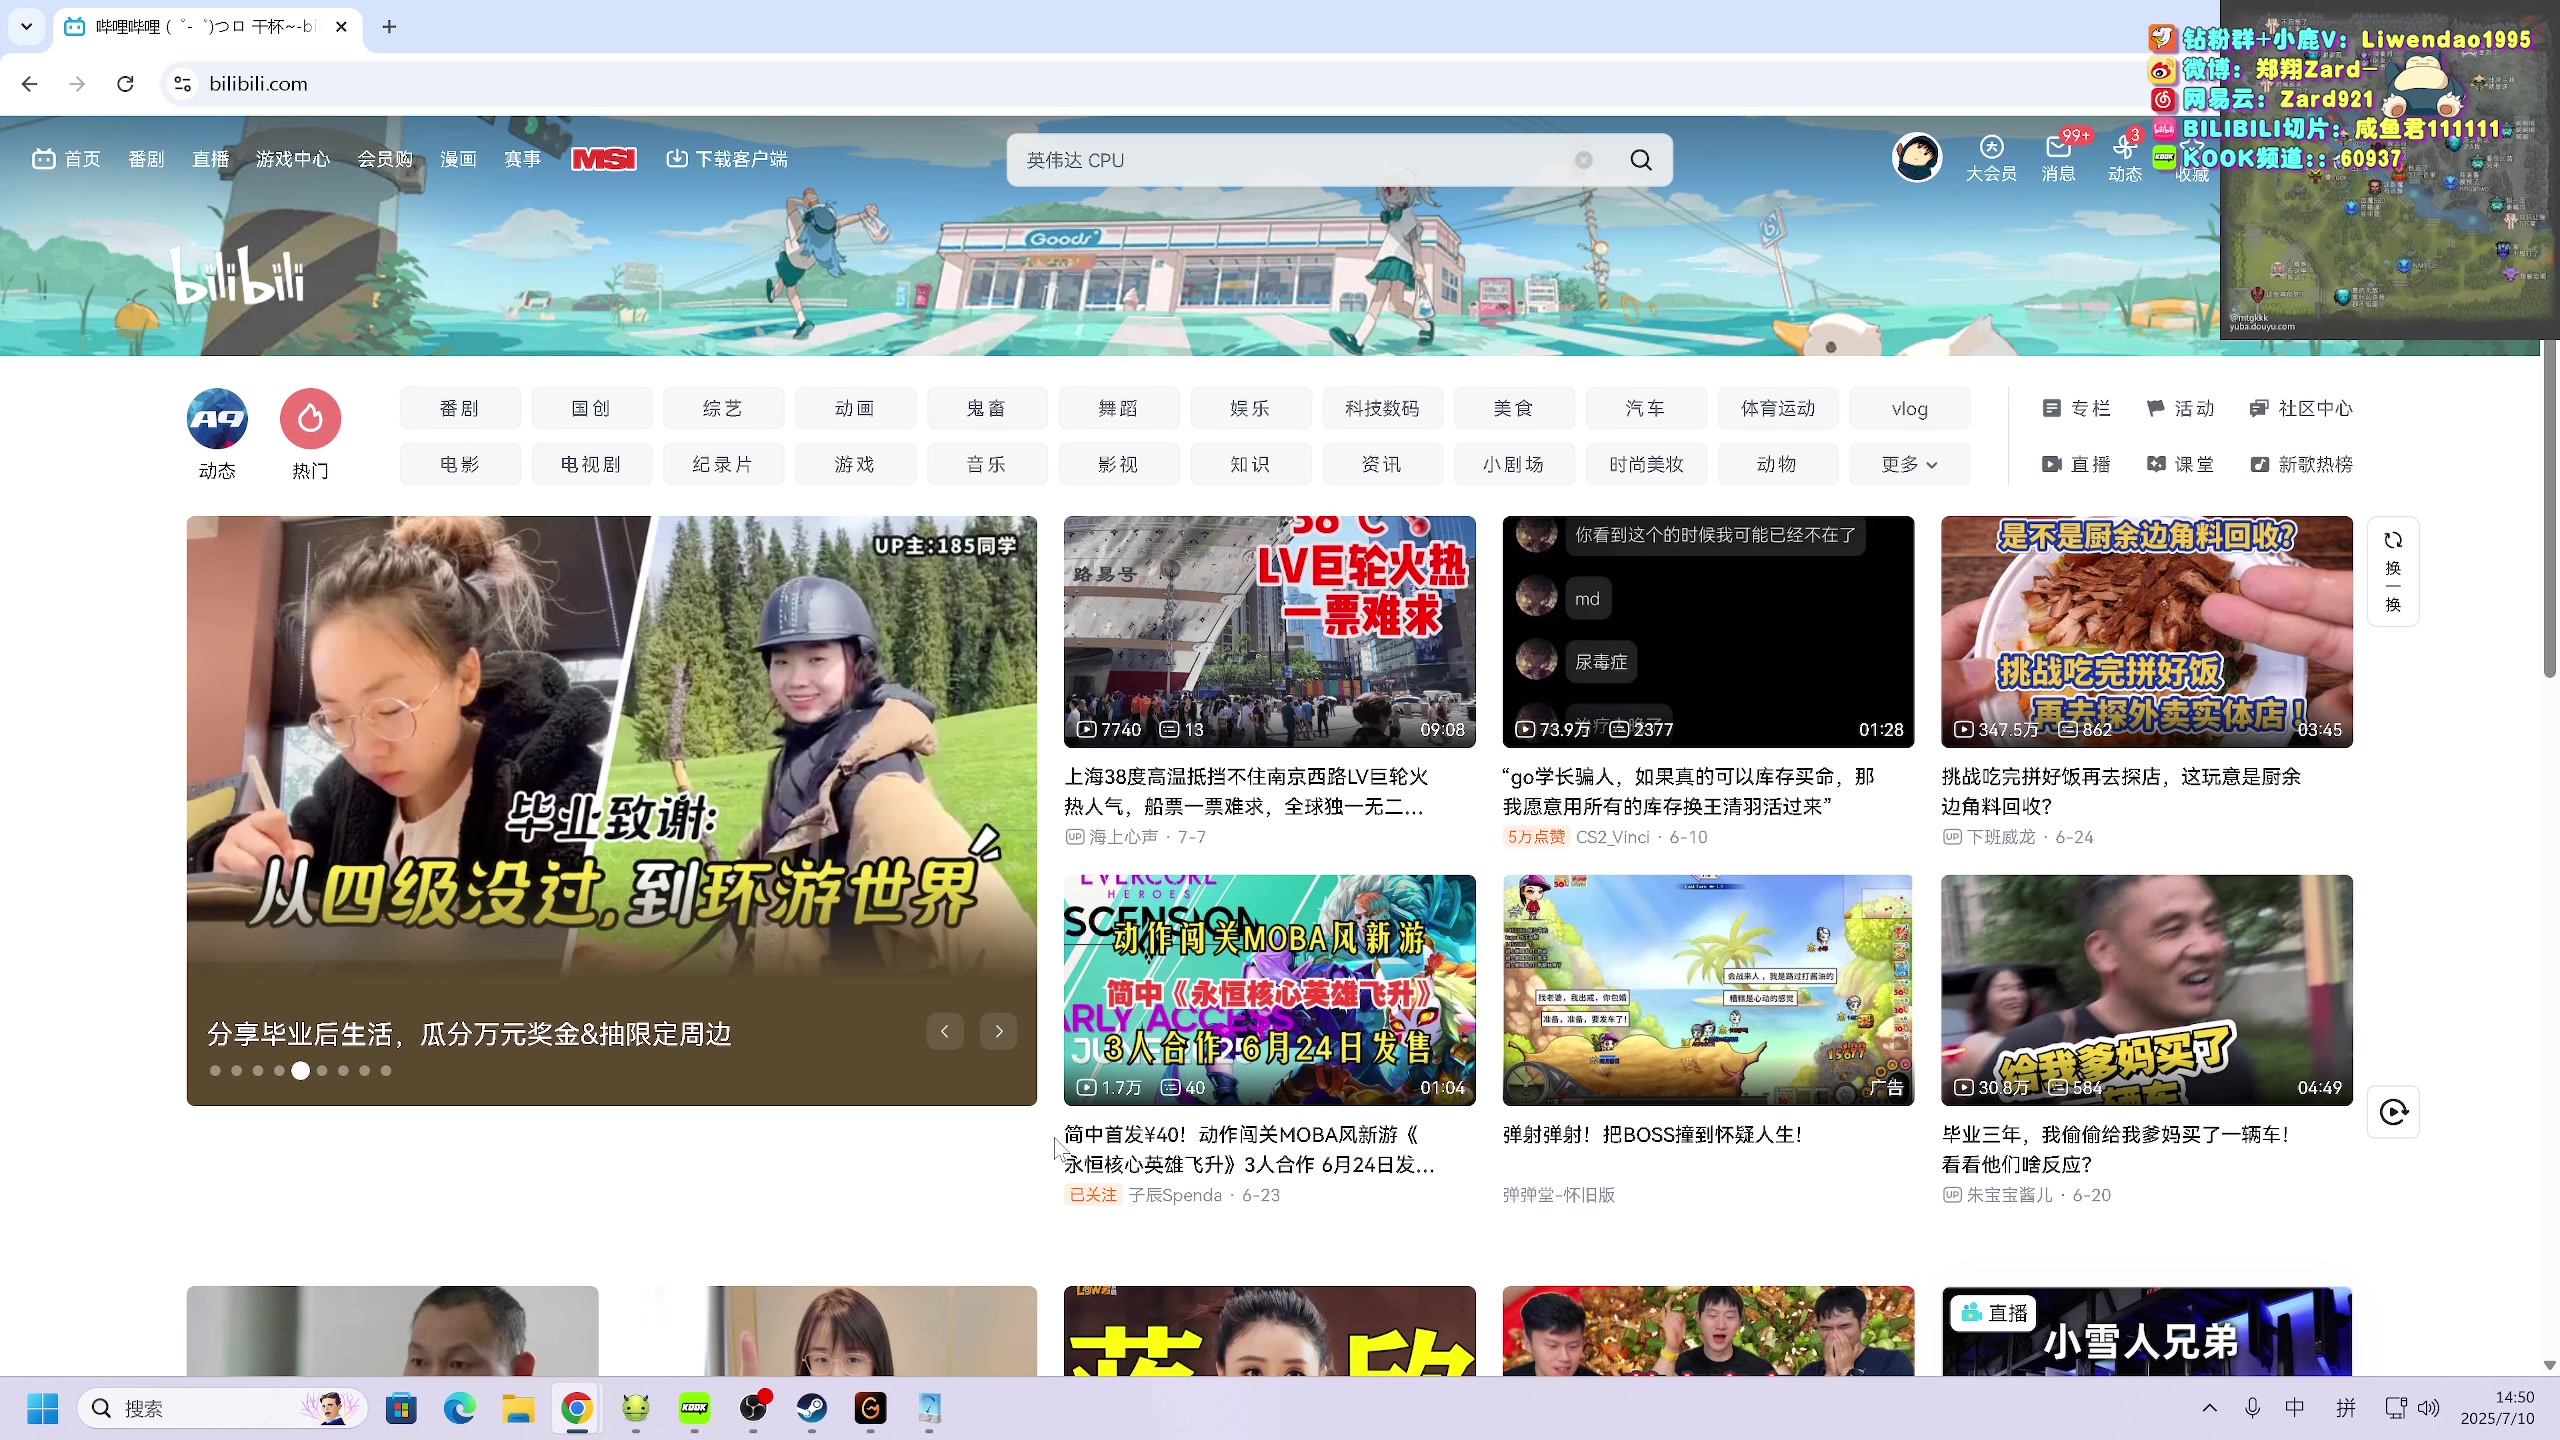
Task: Open the user avatar profile menu
Action: coord(1917,158)
